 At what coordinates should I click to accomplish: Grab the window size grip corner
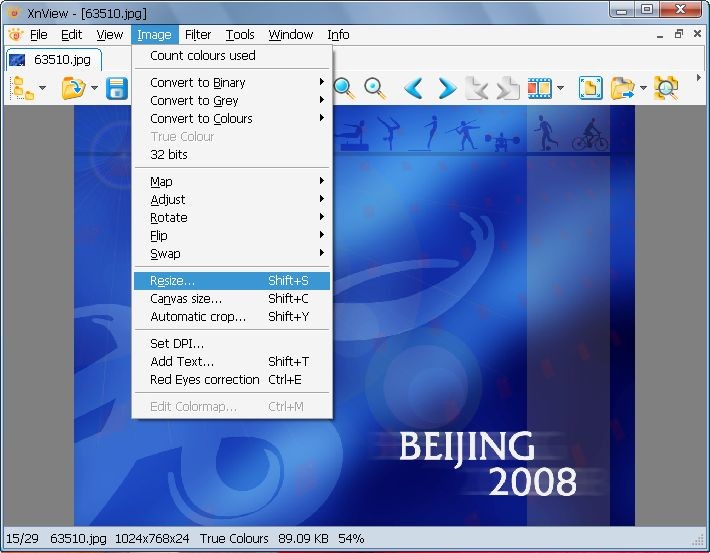(x=698, y=541)
